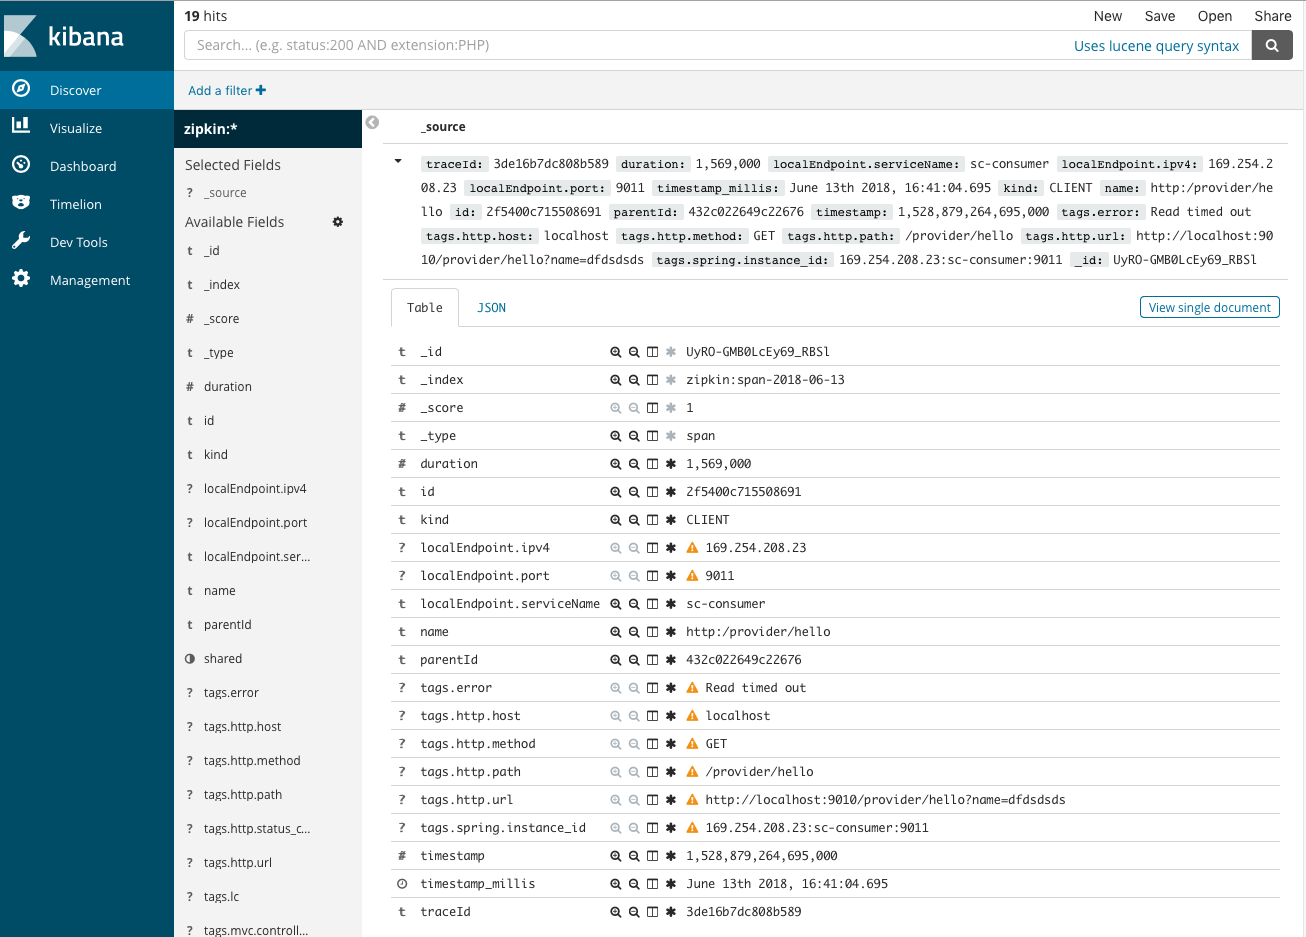The width and height of the screenshot is (1306, 937).
Task: Click warning icon on tags.http.method row
Action: [x=692, y=744]
